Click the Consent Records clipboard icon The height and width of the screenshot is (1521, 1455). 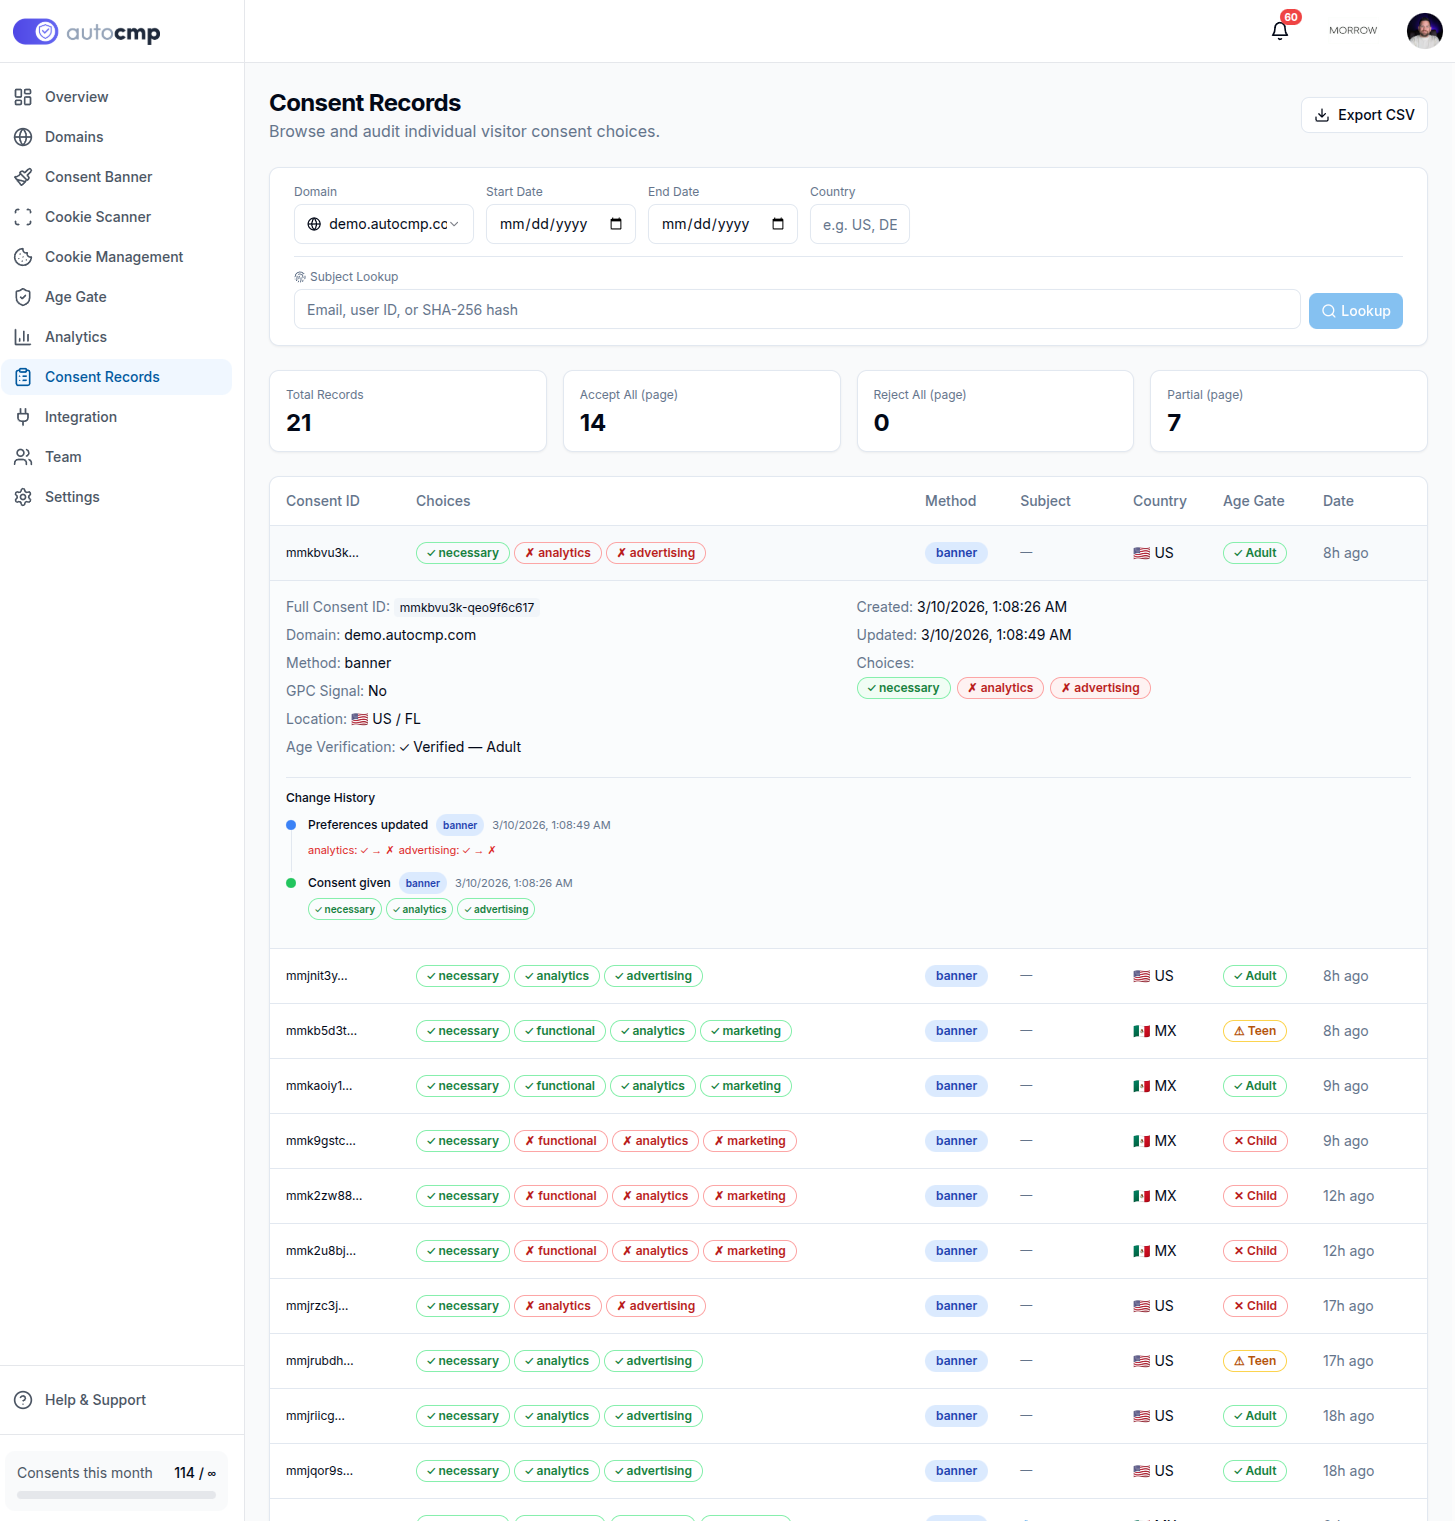tap(23, 377)
